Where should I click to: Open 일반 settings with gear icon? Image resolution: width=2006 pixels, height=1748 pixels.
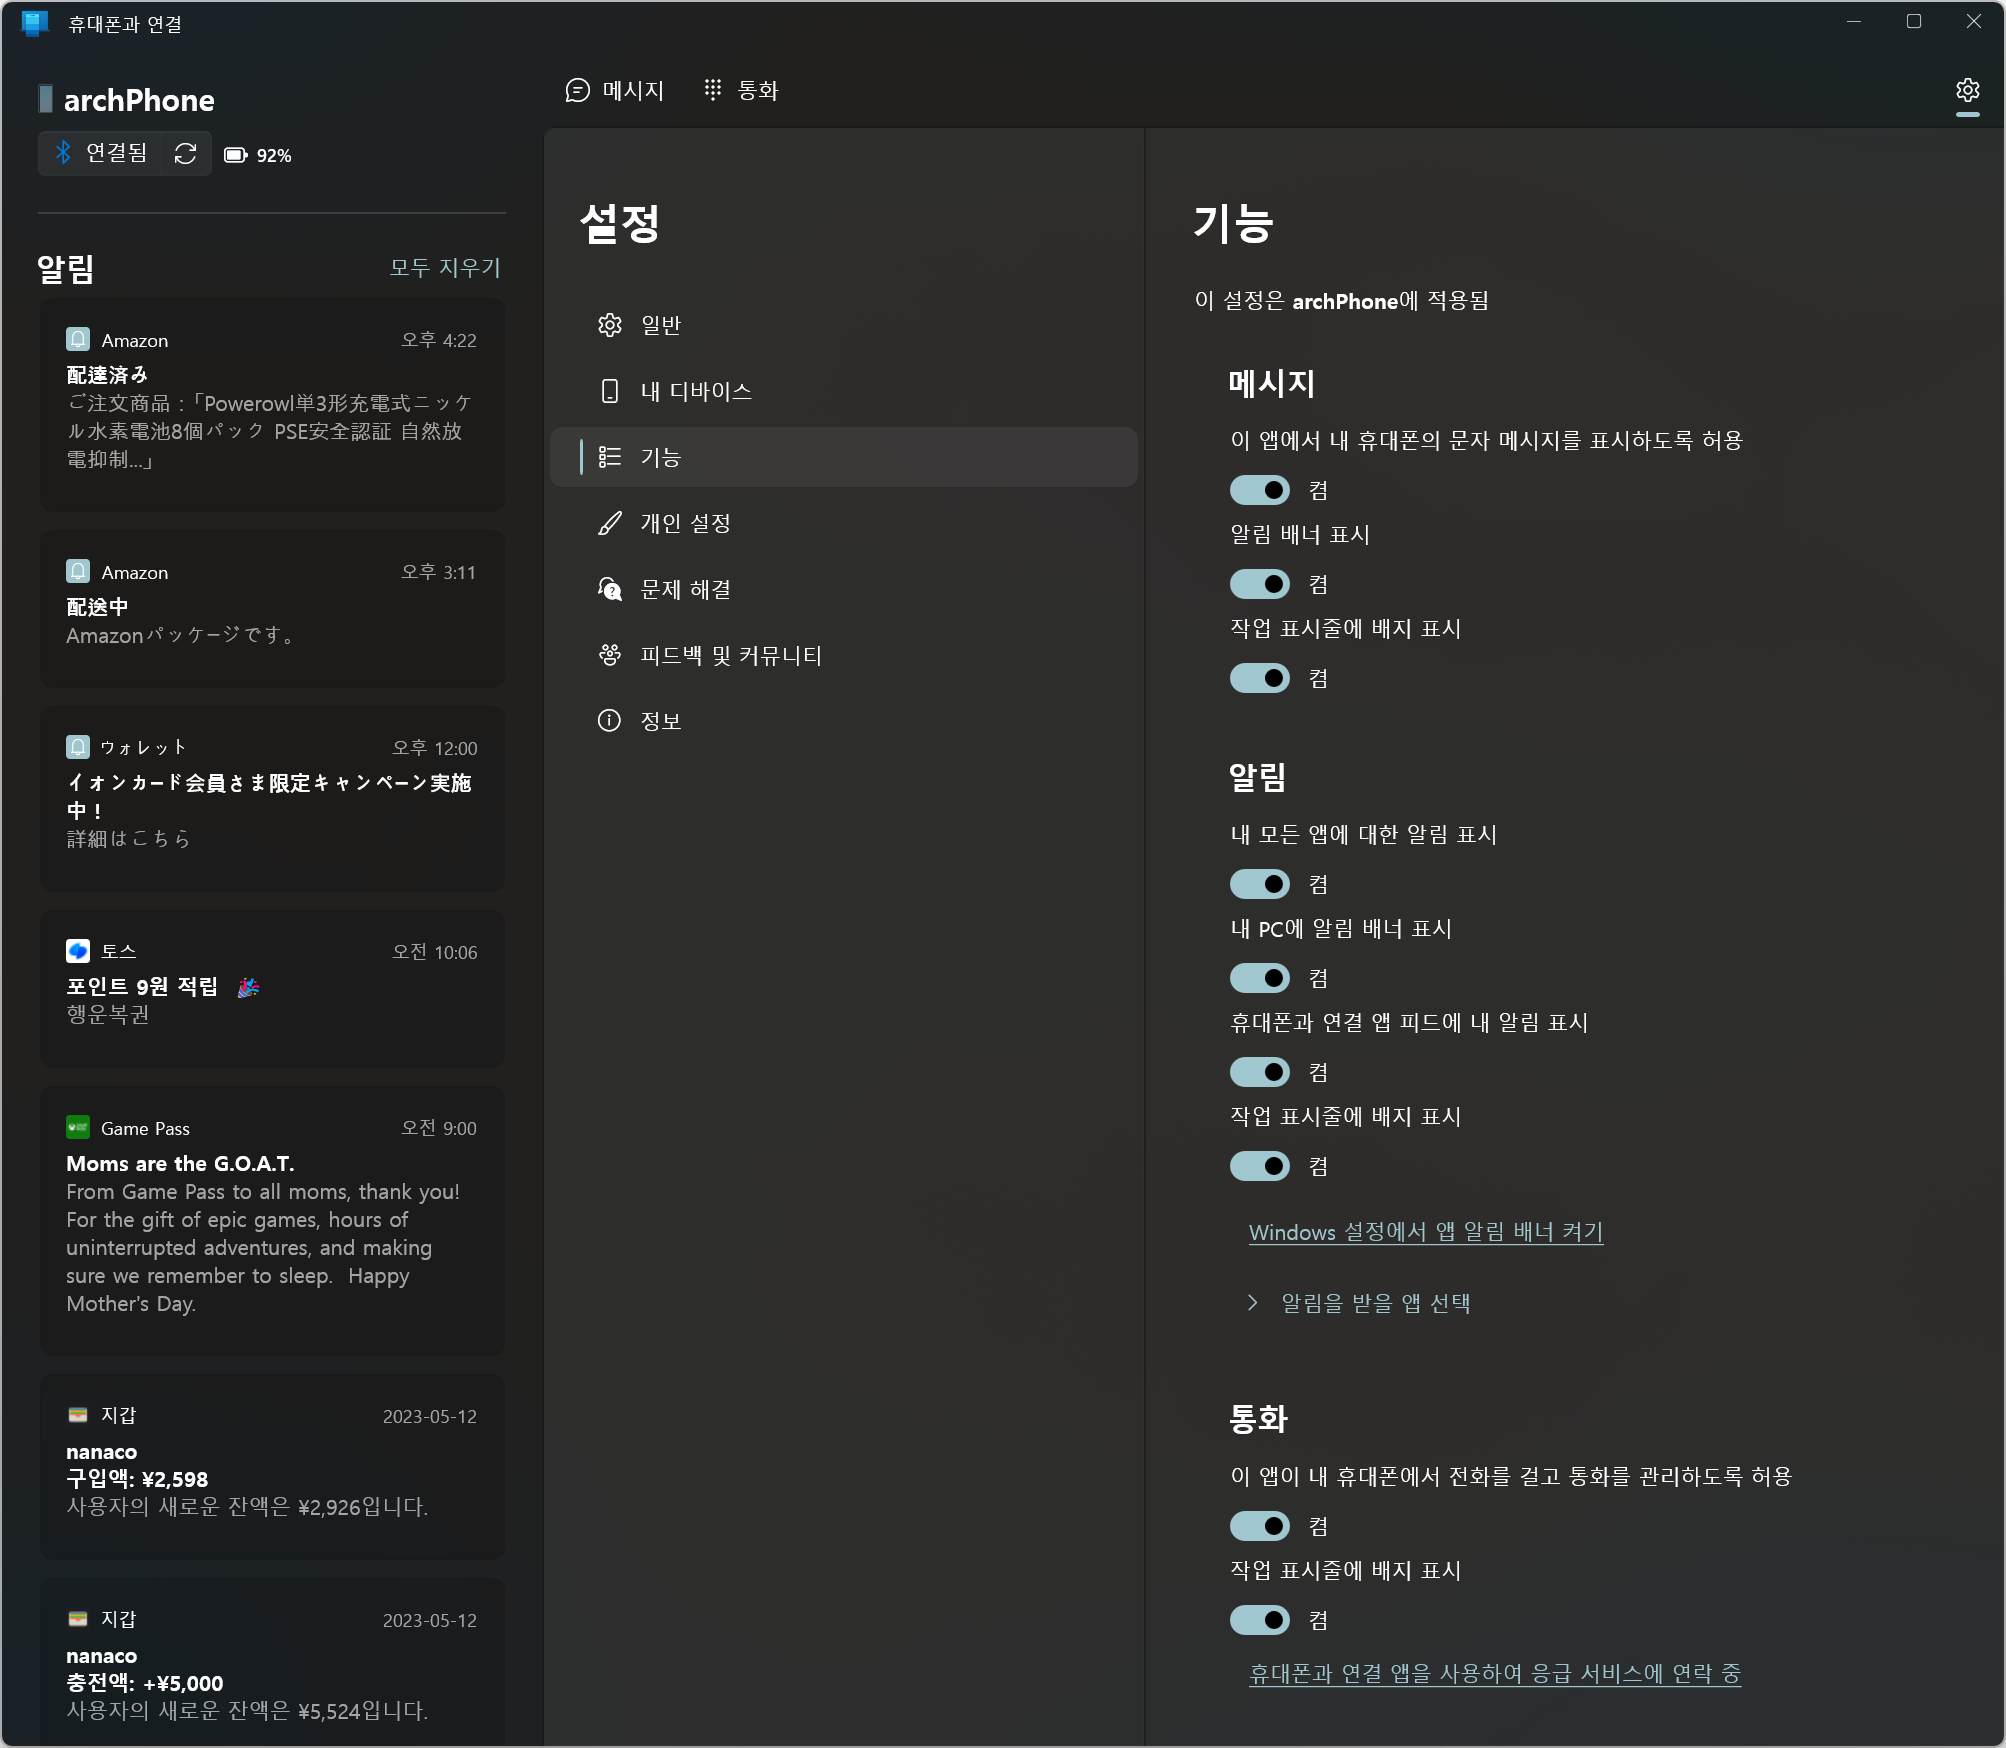(660, 325)
